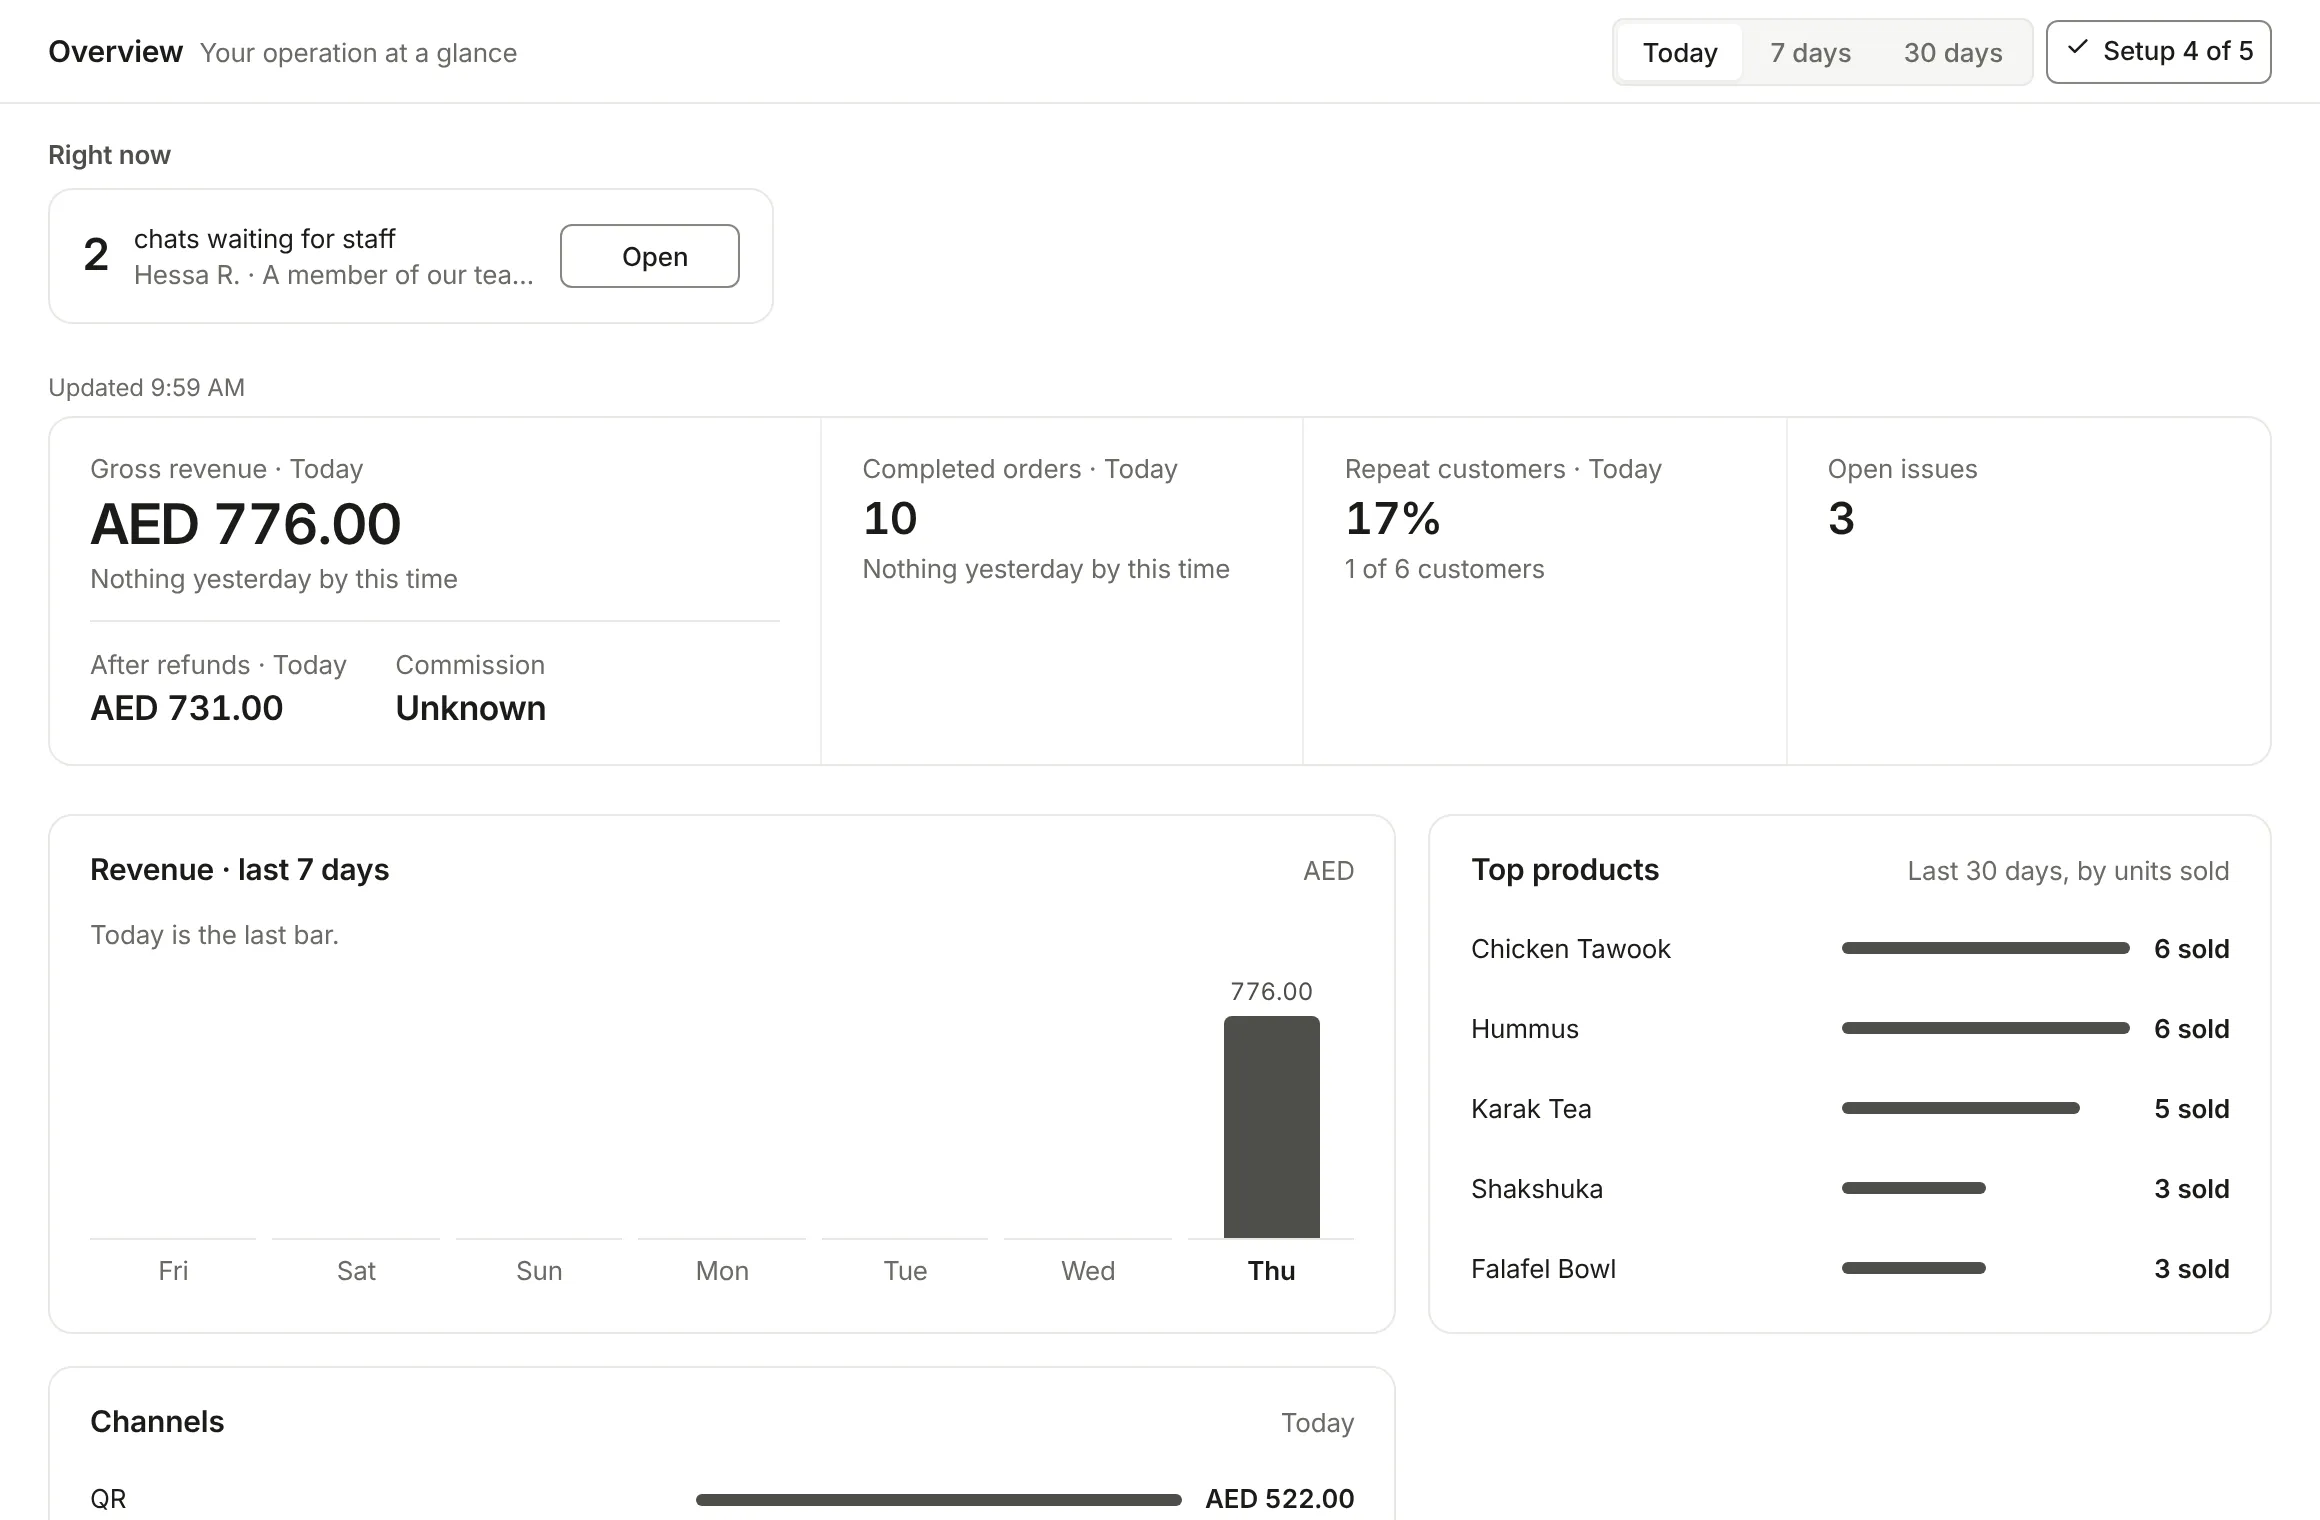Click the Hessa R. chat preview text

click(x=333, y=275)
